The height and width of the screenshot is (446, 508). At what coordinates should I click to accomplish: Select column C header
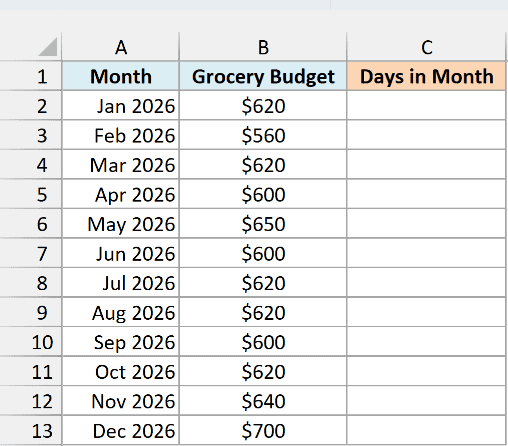coord(426,47)
